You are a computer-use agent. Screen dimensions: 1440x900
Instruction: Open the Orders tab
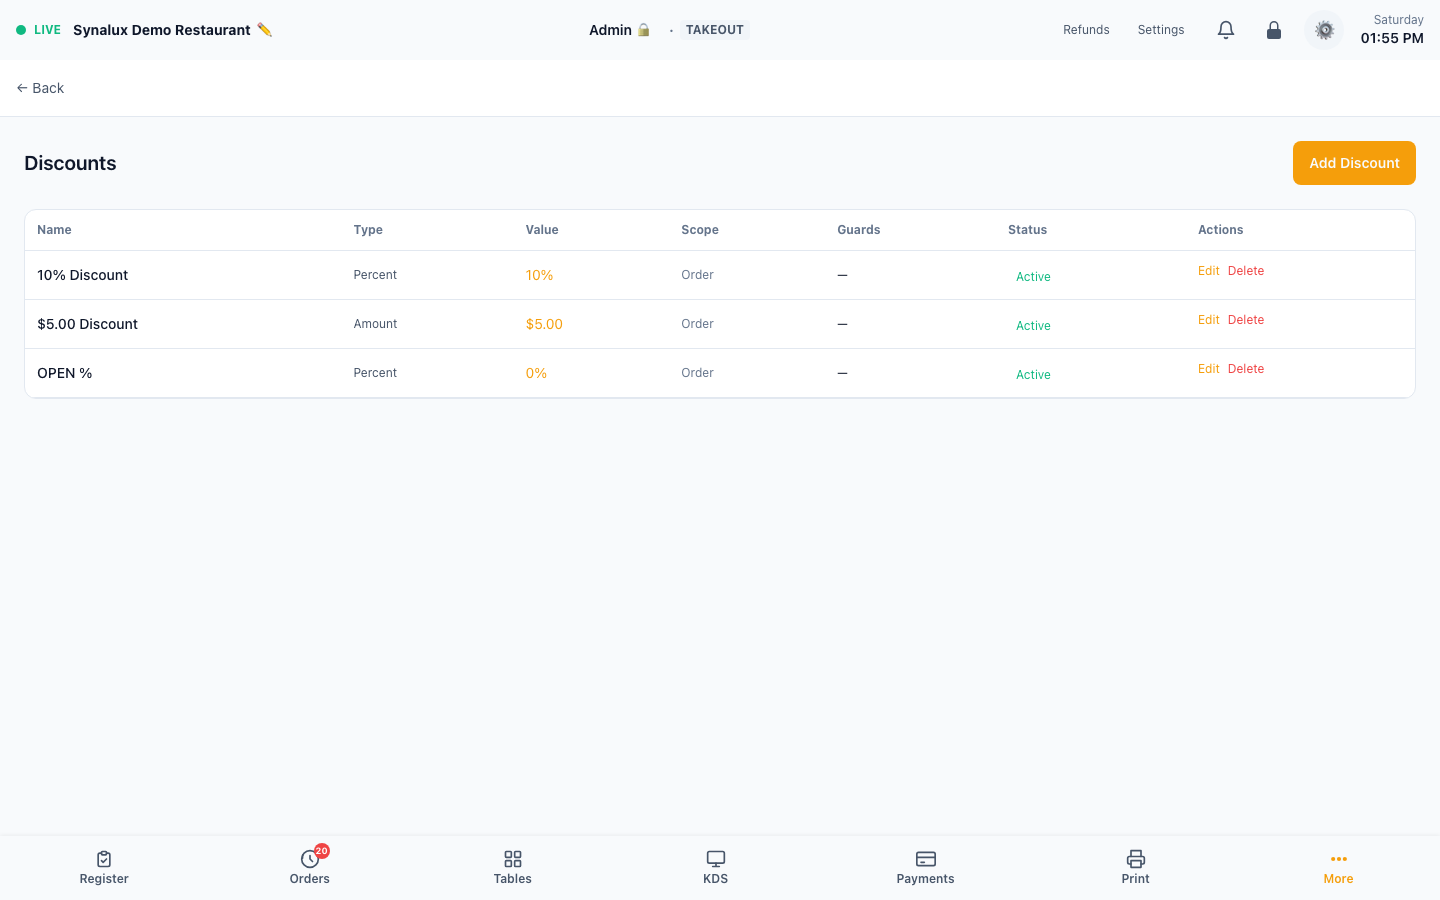(310, 867)
